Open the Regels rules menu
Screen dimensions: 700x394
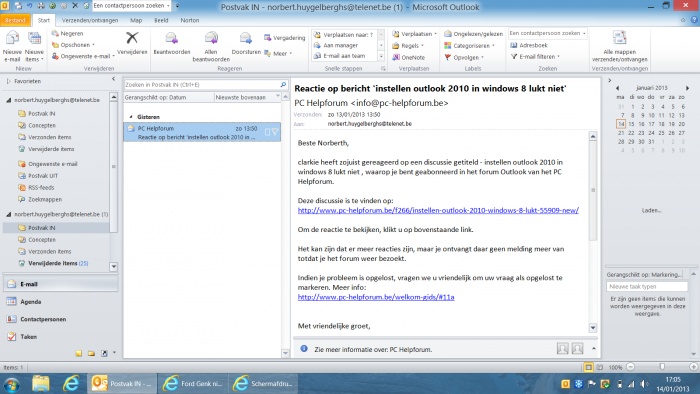(x=408, y=46)
